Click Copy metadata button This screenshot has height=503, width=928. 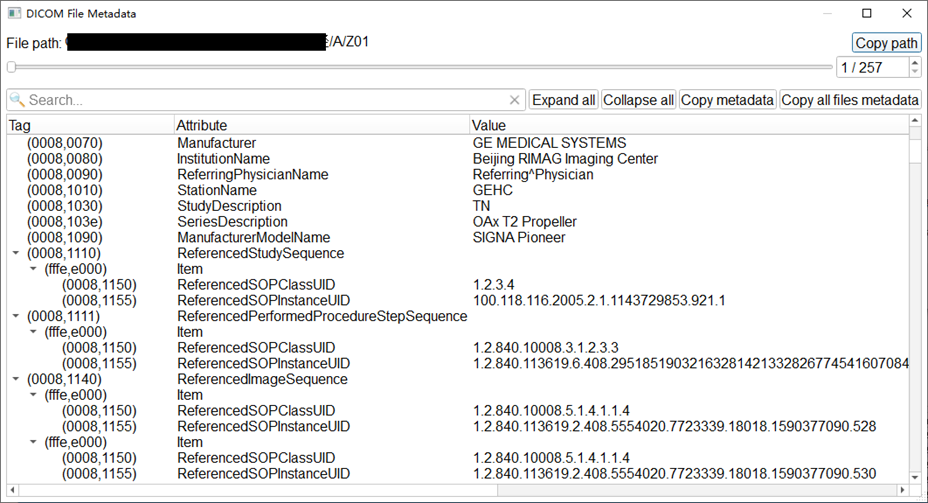tap(727, 100)
